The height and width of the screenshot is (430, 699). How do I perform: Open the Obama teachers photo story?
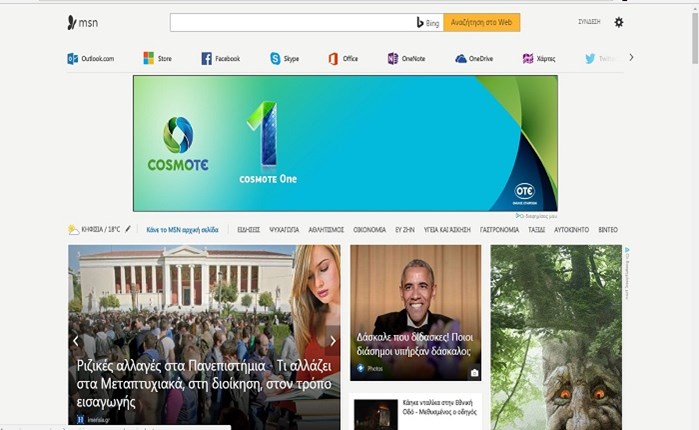point(415,344)
